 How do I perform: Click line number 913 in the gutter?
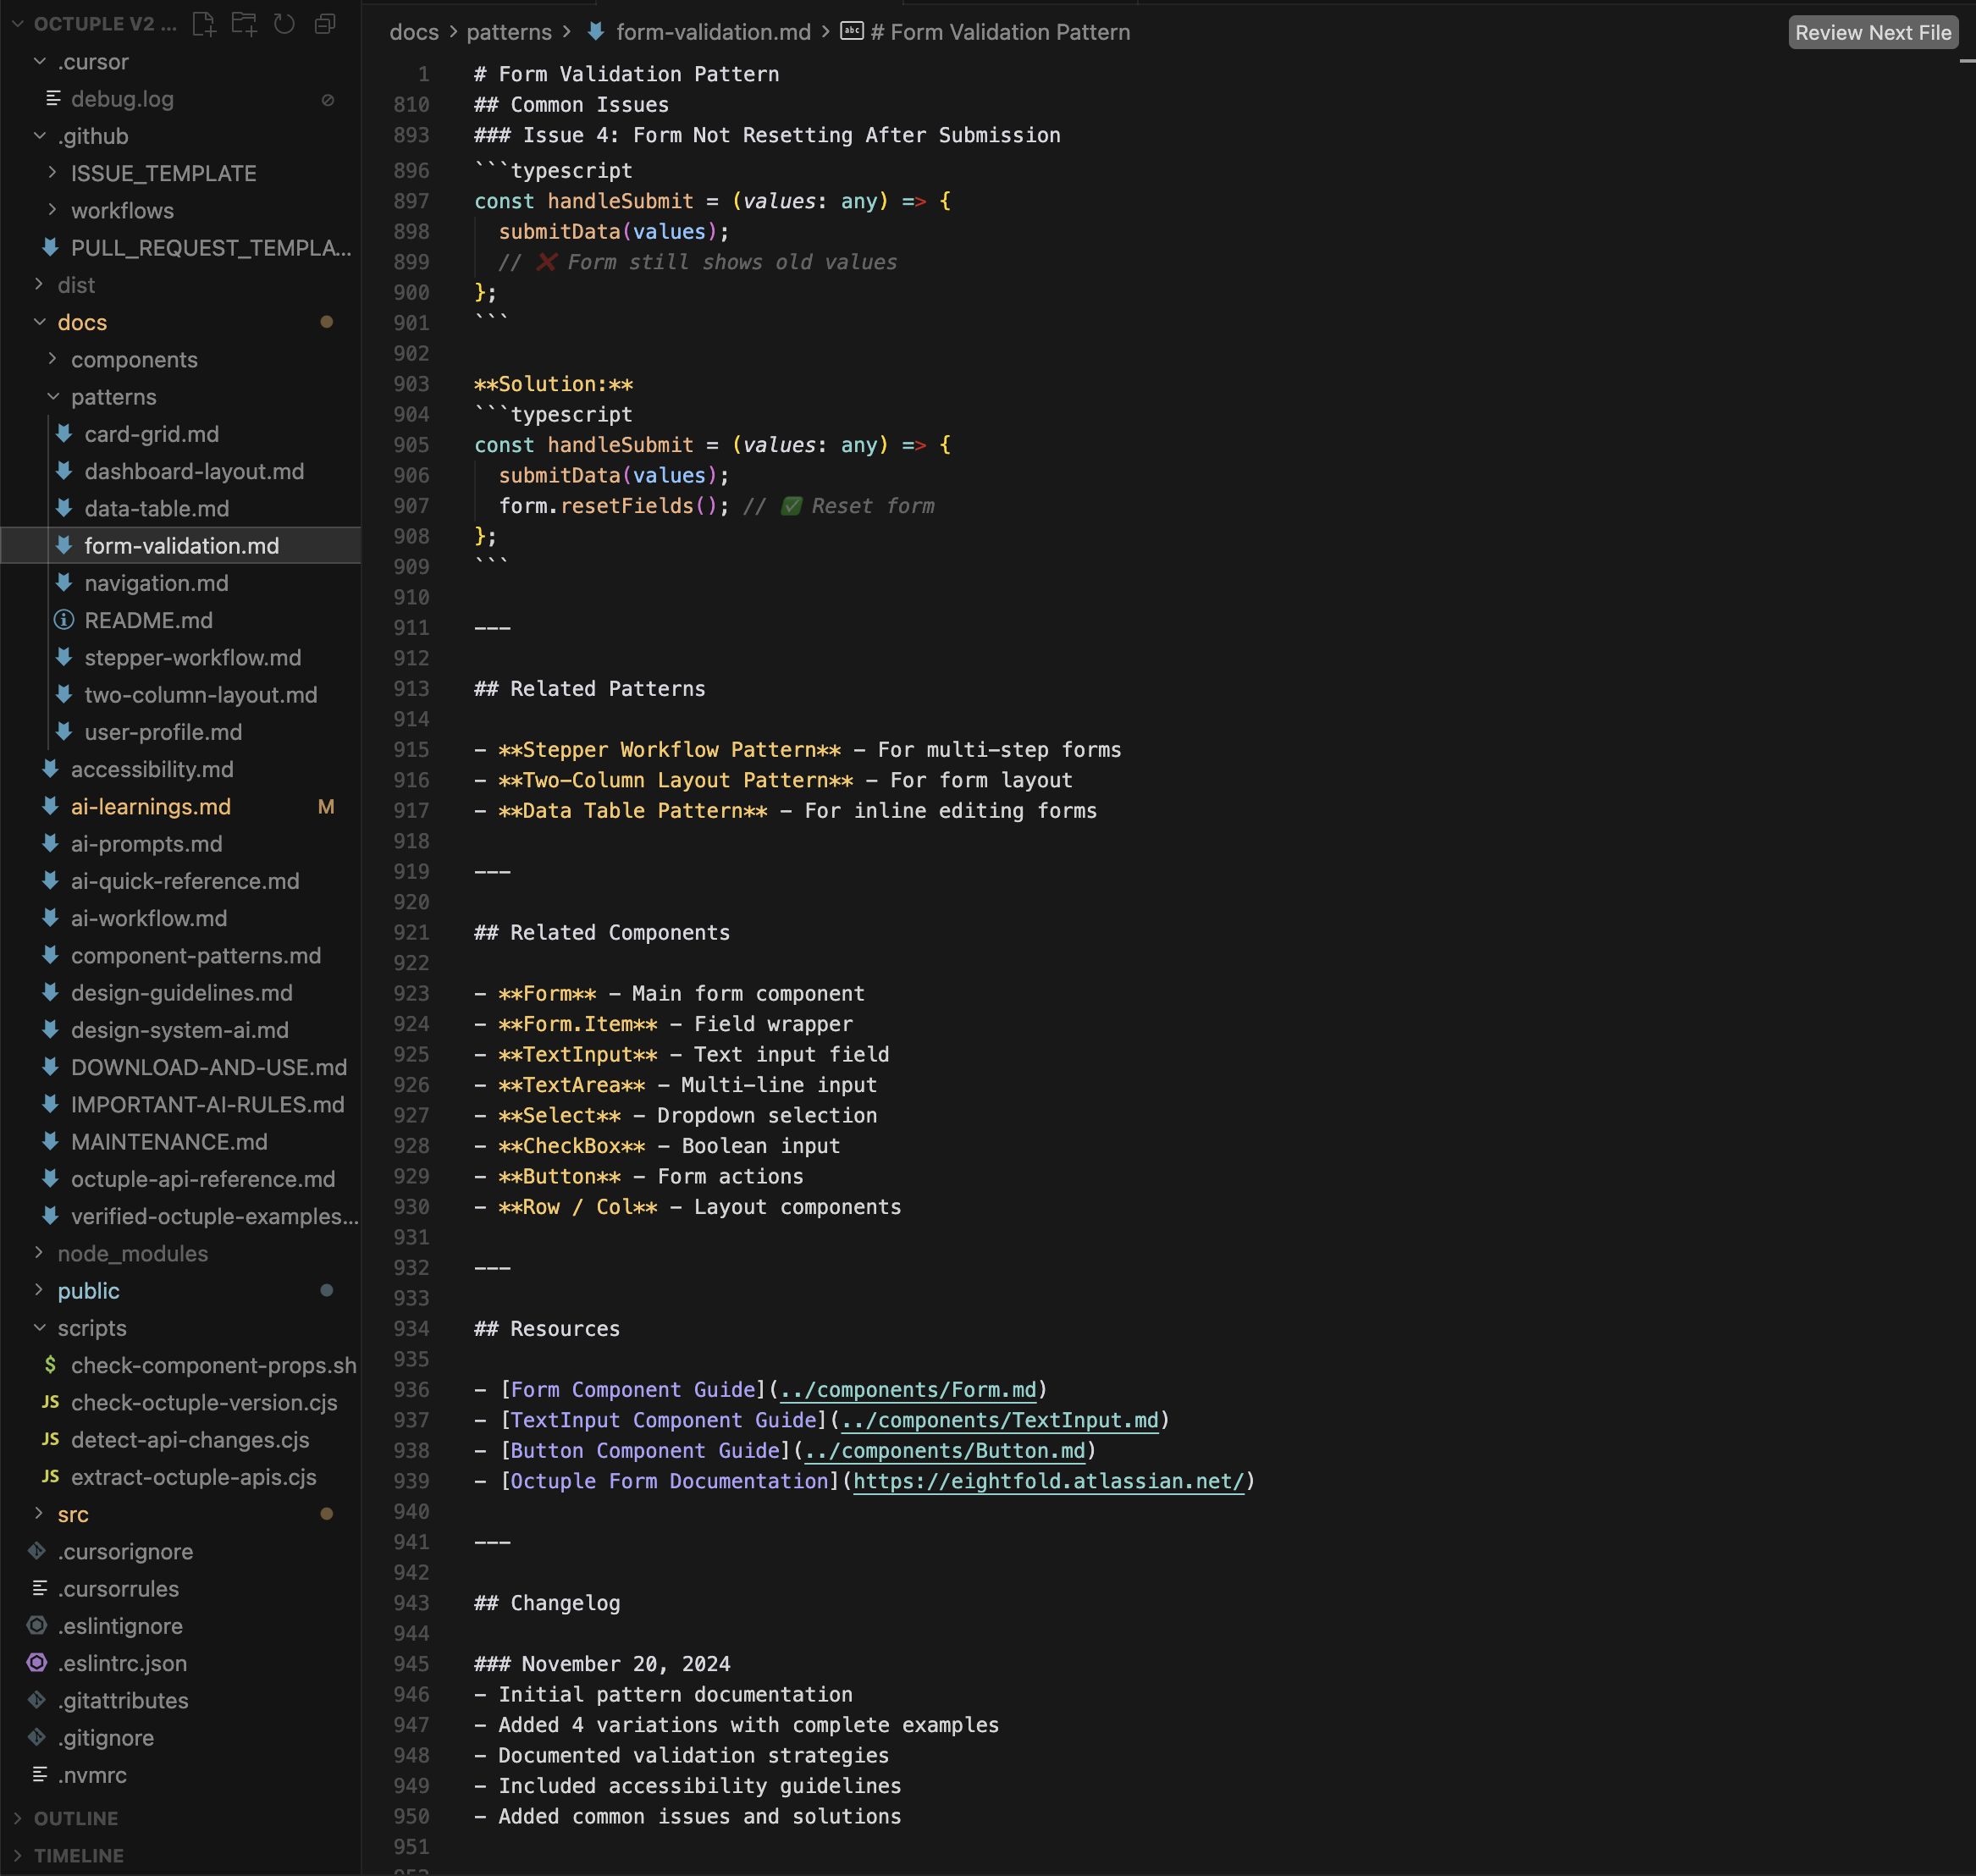pyautogui.click(x=411, y=688)
